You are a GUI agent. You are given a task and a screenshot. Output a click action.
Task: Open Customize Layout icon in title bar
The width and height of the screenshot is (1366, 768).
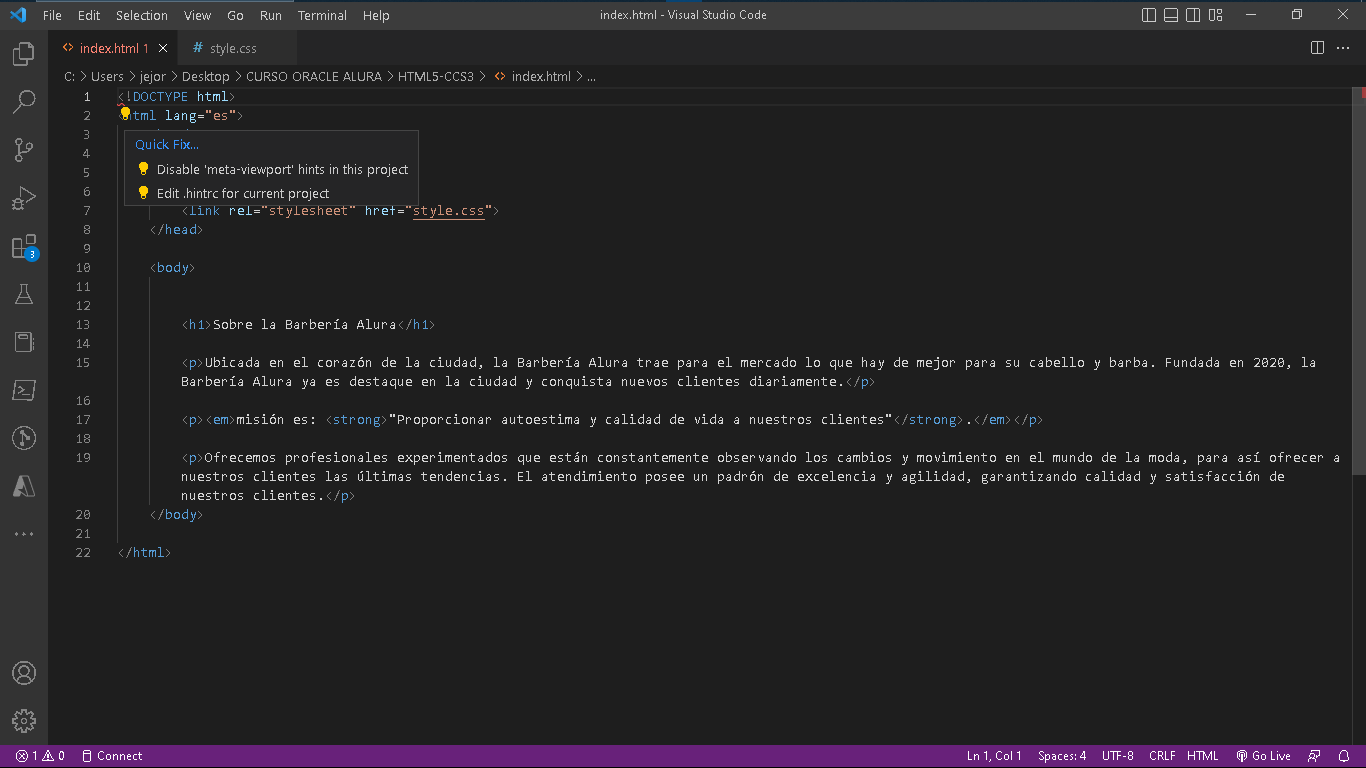tap(1216, 15)
